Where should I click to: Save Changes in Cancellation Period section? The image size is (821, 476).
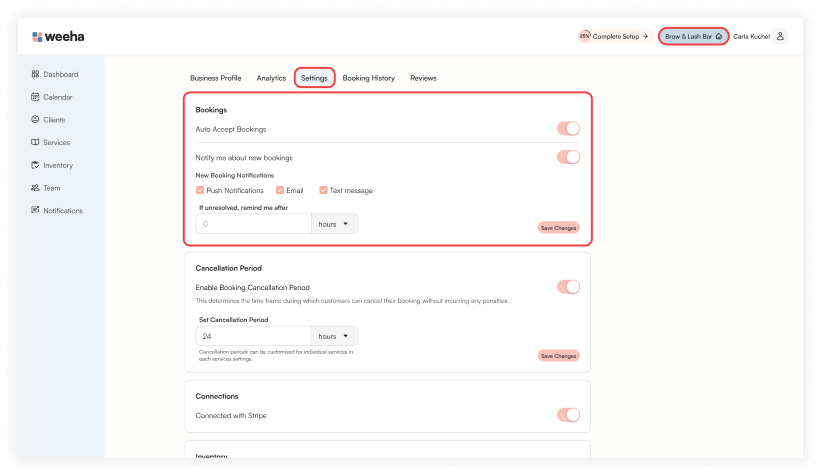[x=558, y=356]
